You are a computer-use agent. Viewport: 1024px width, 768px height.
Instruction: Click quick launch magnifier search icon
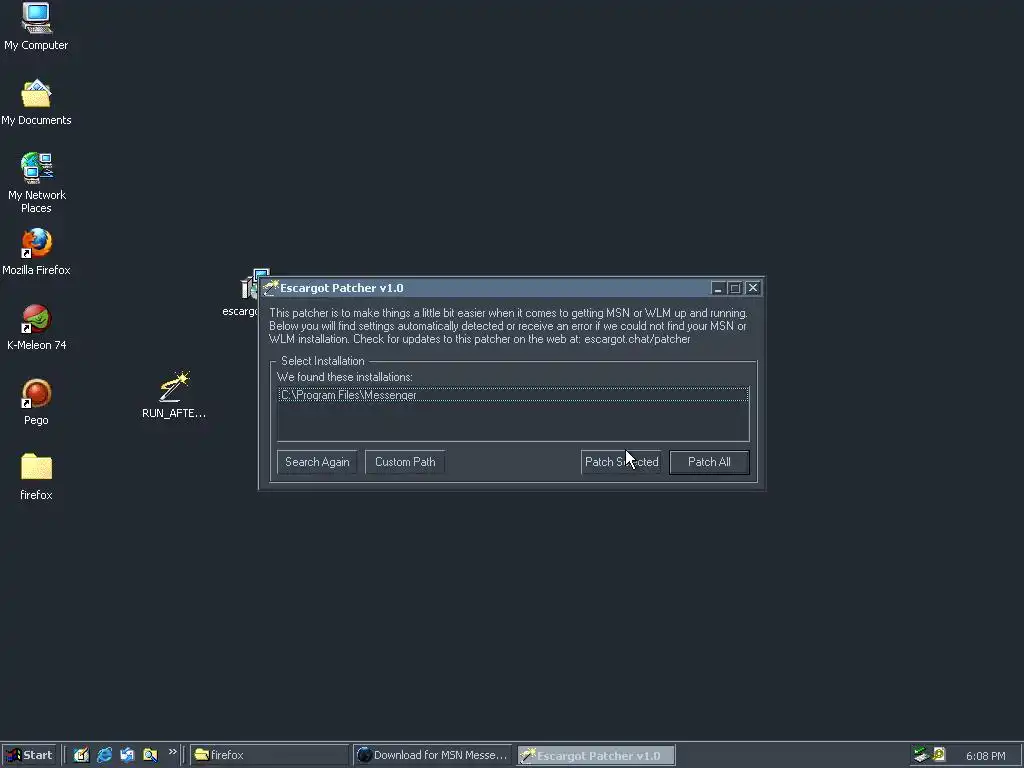[x=150, y=756]
